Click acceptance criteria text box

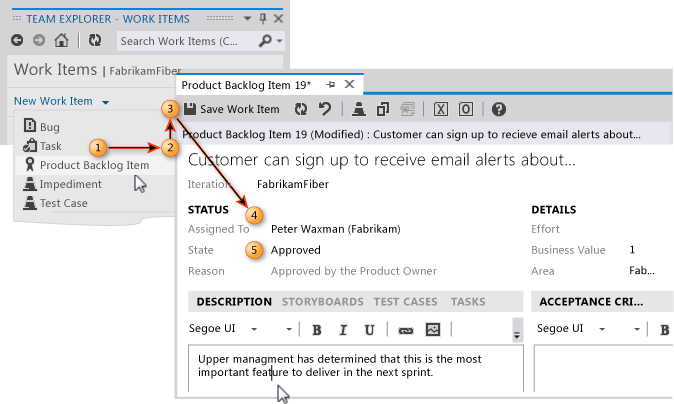tap(604, 368)
